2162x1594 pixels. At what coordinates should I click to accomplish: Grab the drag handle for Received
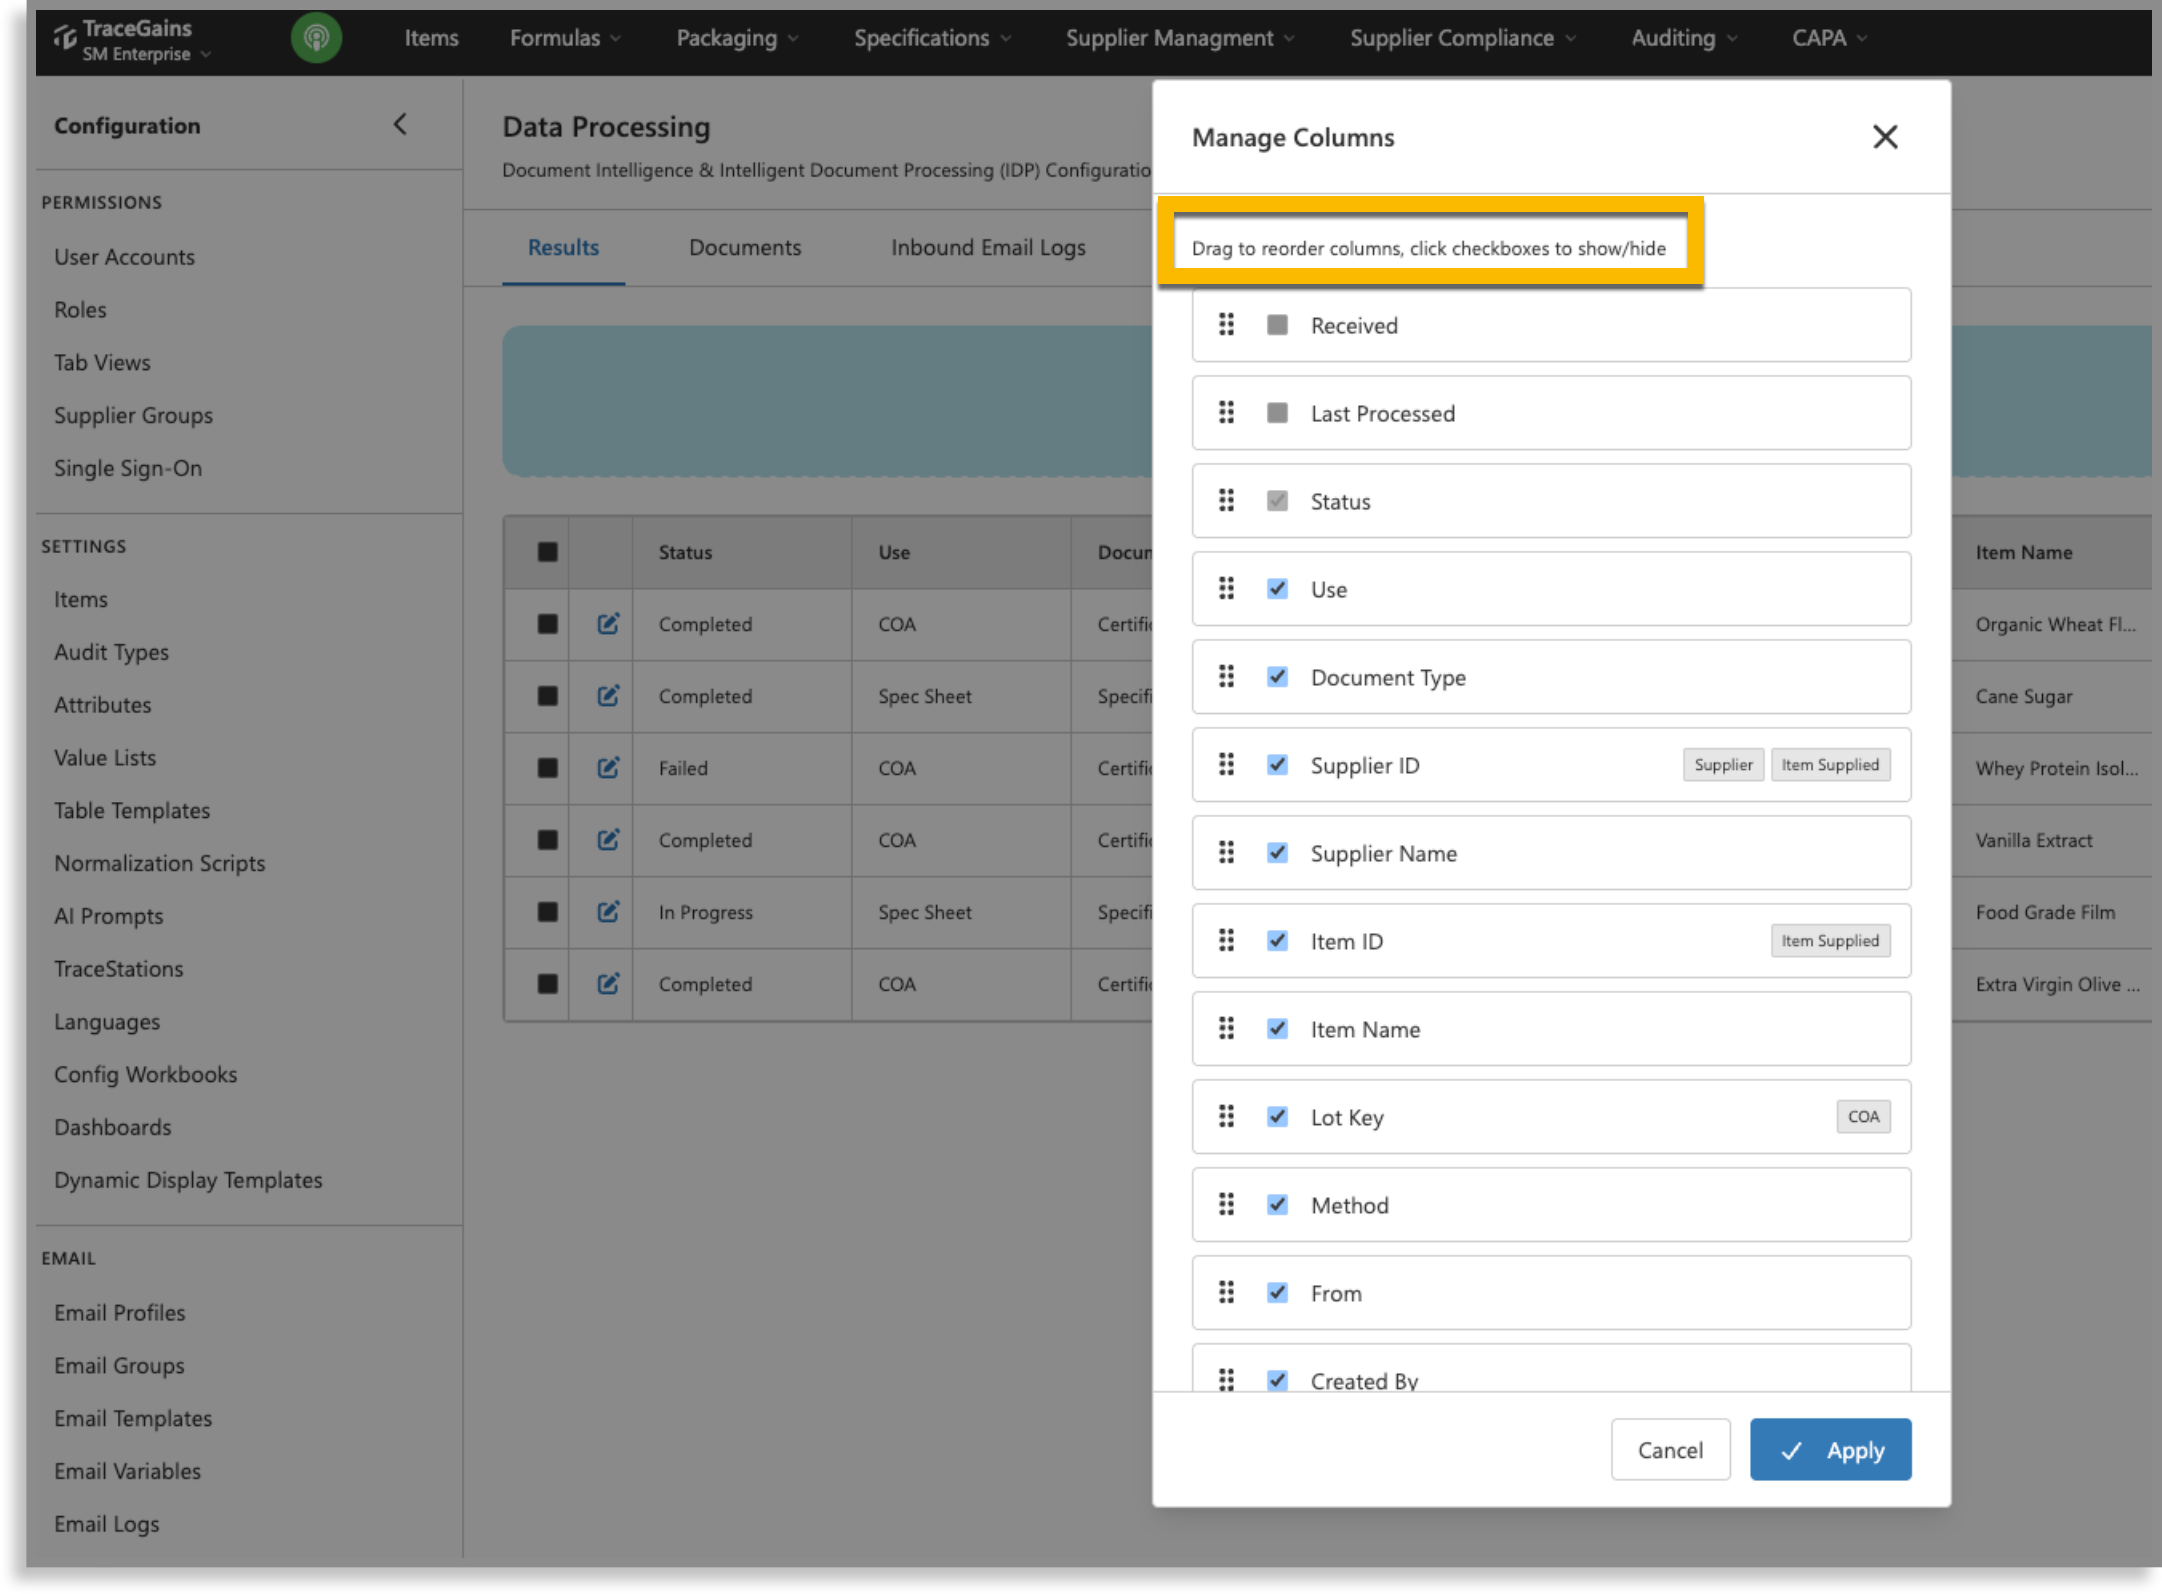point(1226,325)
